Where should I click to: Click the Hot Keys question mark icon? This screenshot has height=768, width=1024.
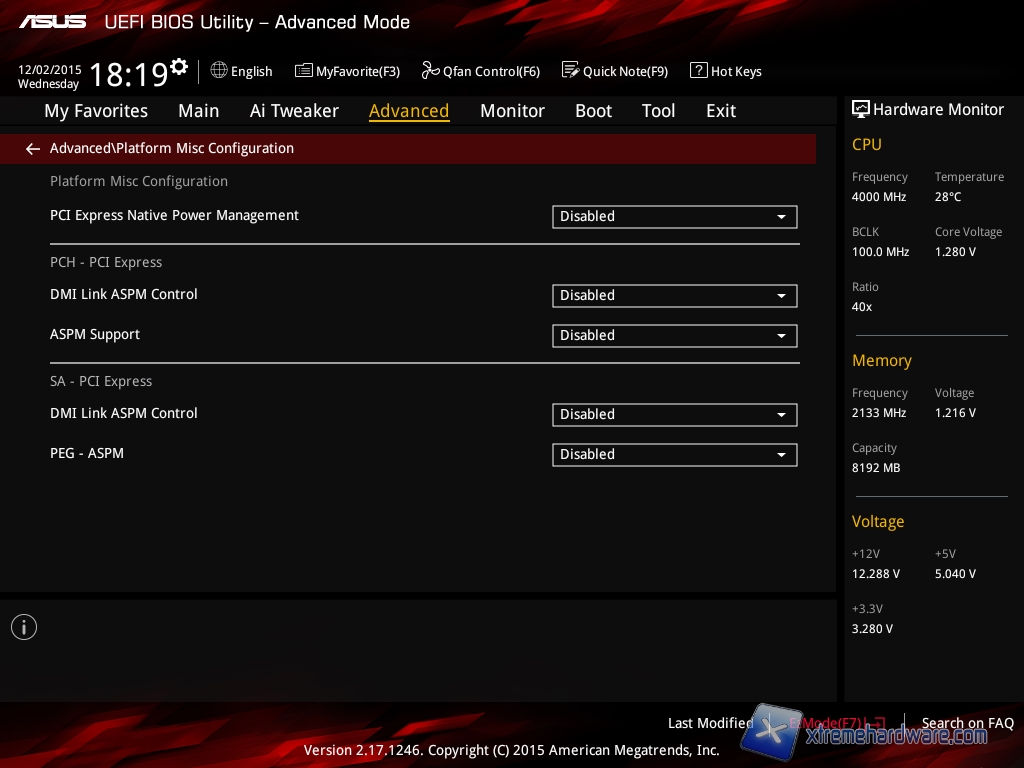tap(699, 71)
